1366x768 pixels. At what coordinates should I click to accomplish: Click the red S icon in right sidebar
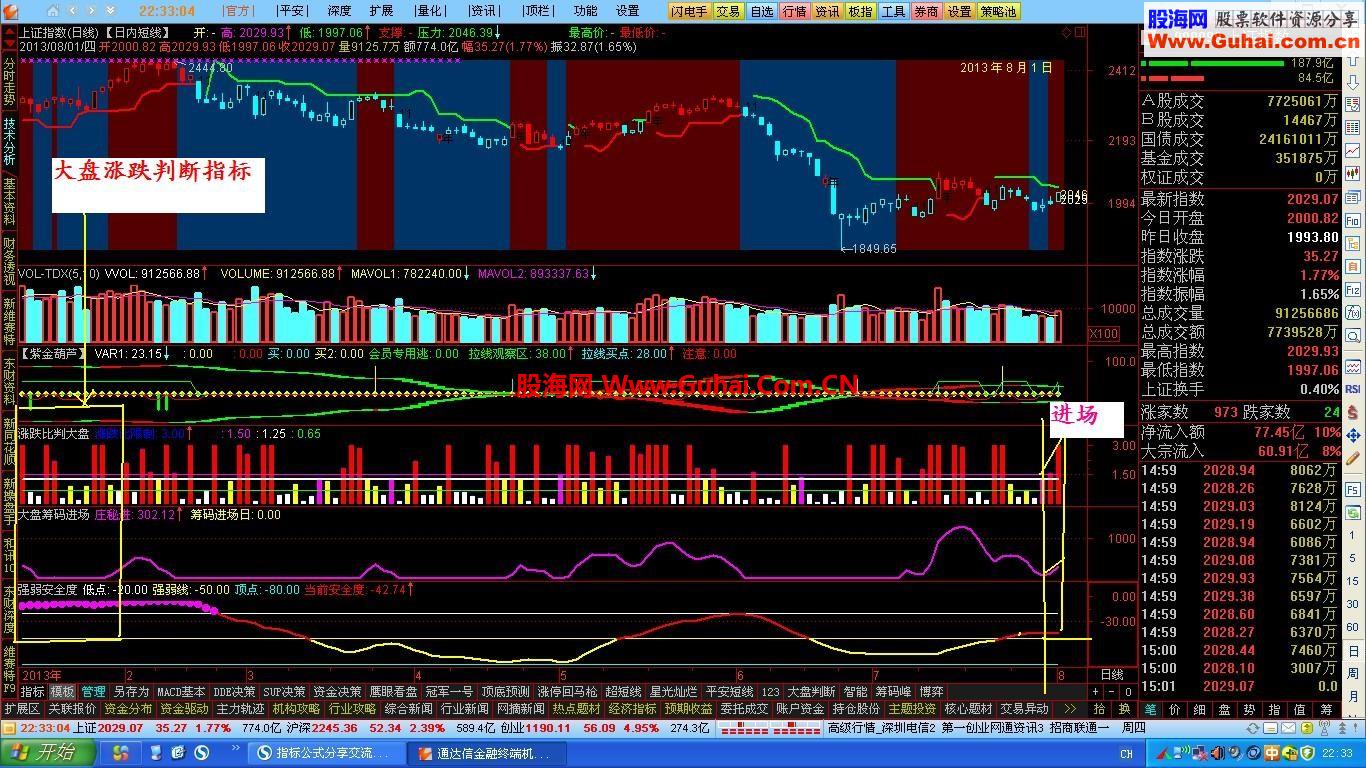(x=1353, y=413)
